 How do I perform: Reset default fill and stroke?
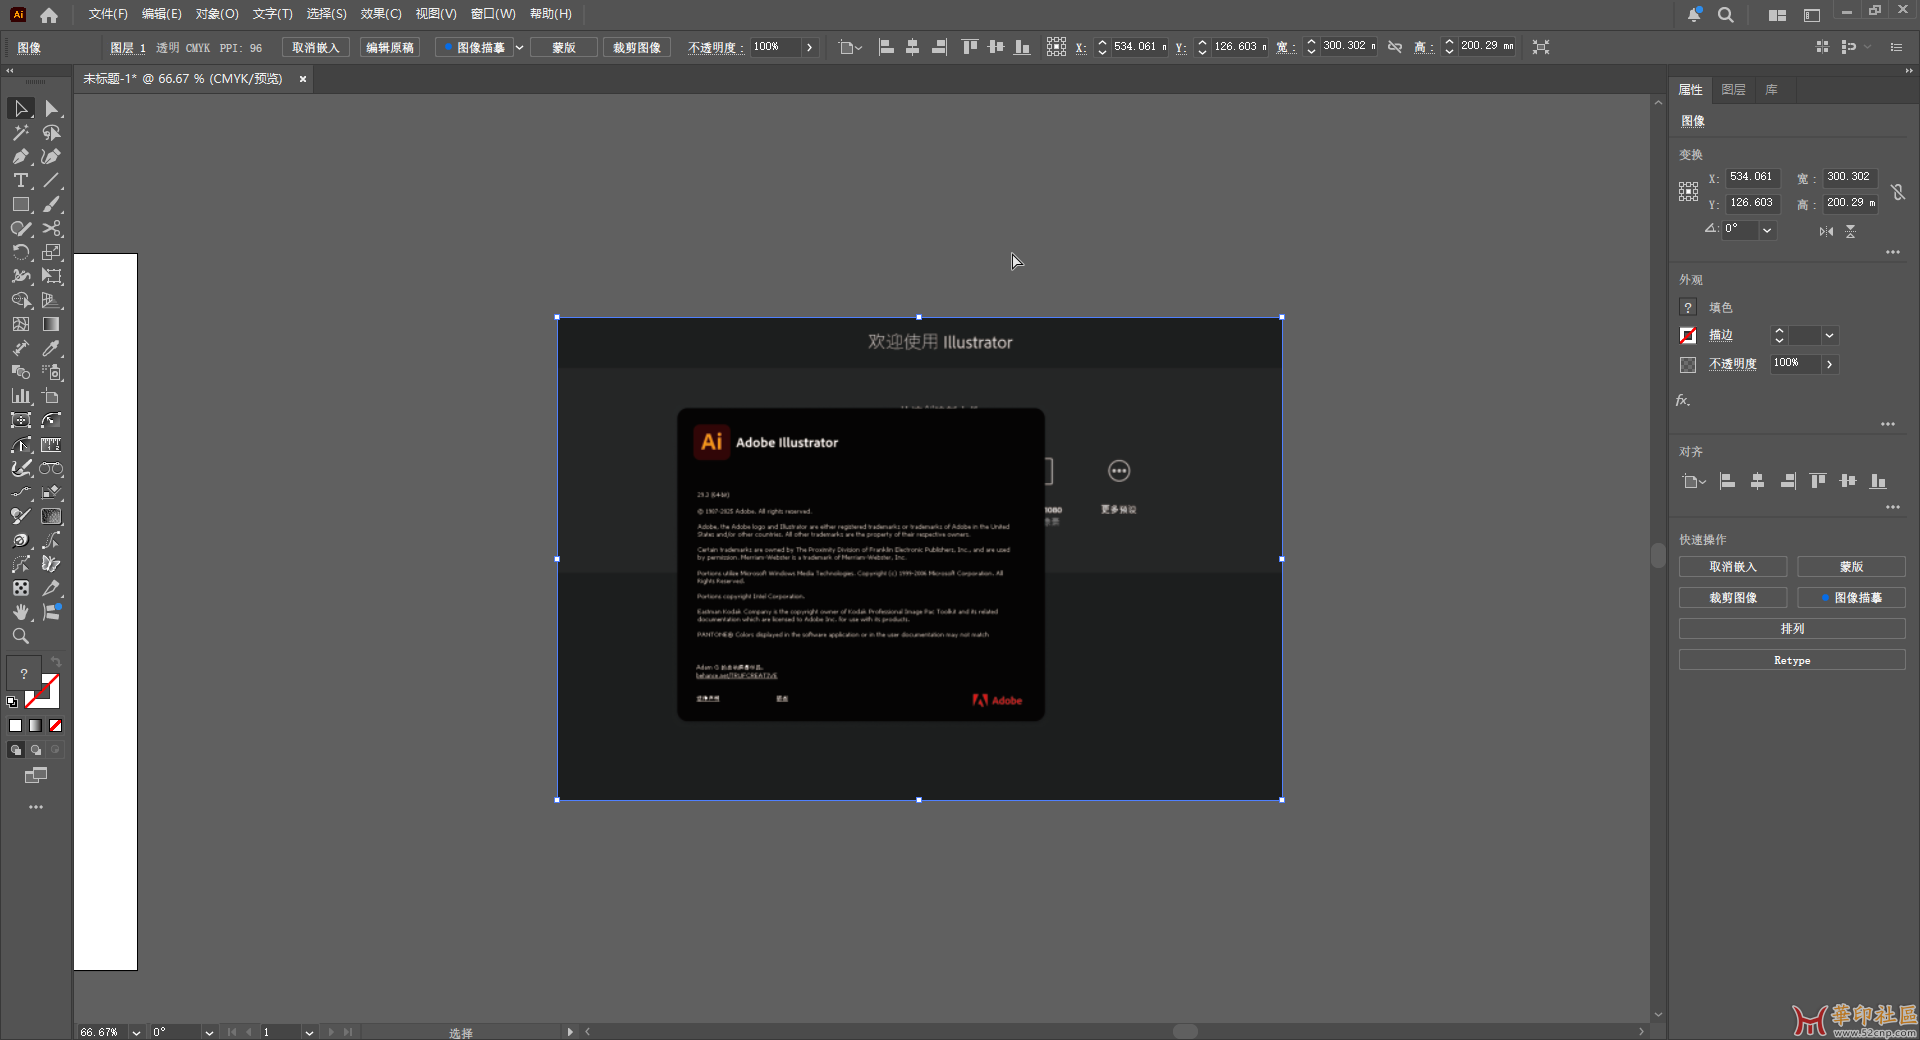12,702
